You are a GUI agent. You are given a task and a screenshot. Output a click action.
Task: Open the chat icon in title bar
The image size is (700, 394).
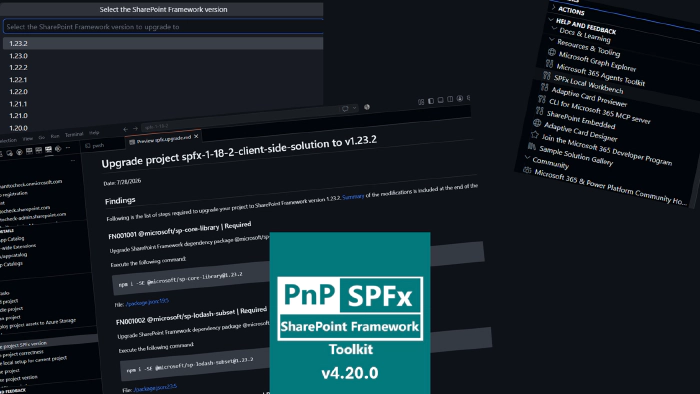click(x=345, y=108)
